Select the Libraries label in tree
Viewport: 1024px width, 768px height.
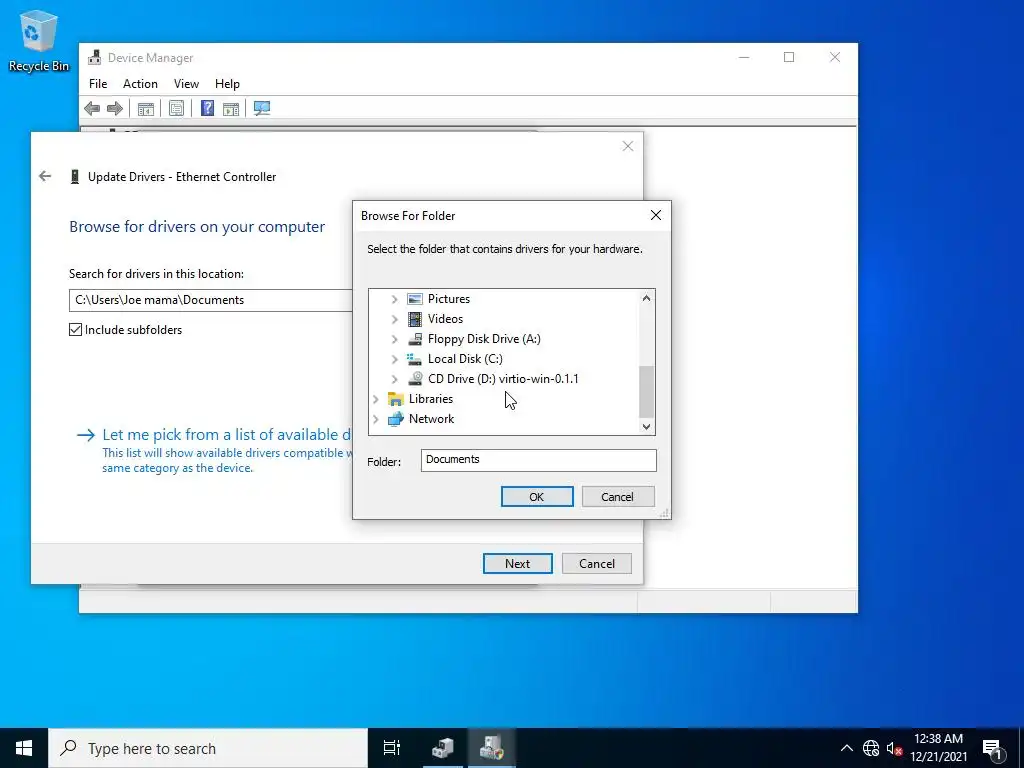click(x=430, y=399)
